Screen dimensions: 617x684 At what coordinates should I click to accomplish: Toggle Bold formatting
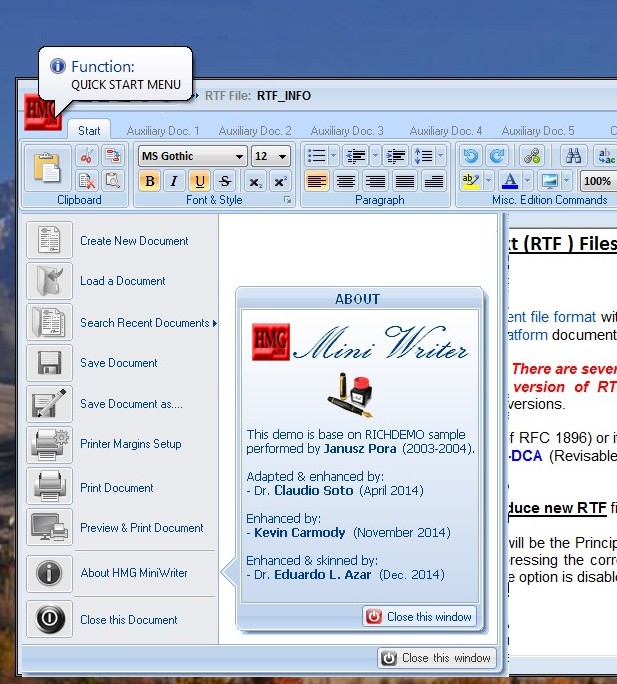[150, 181]
